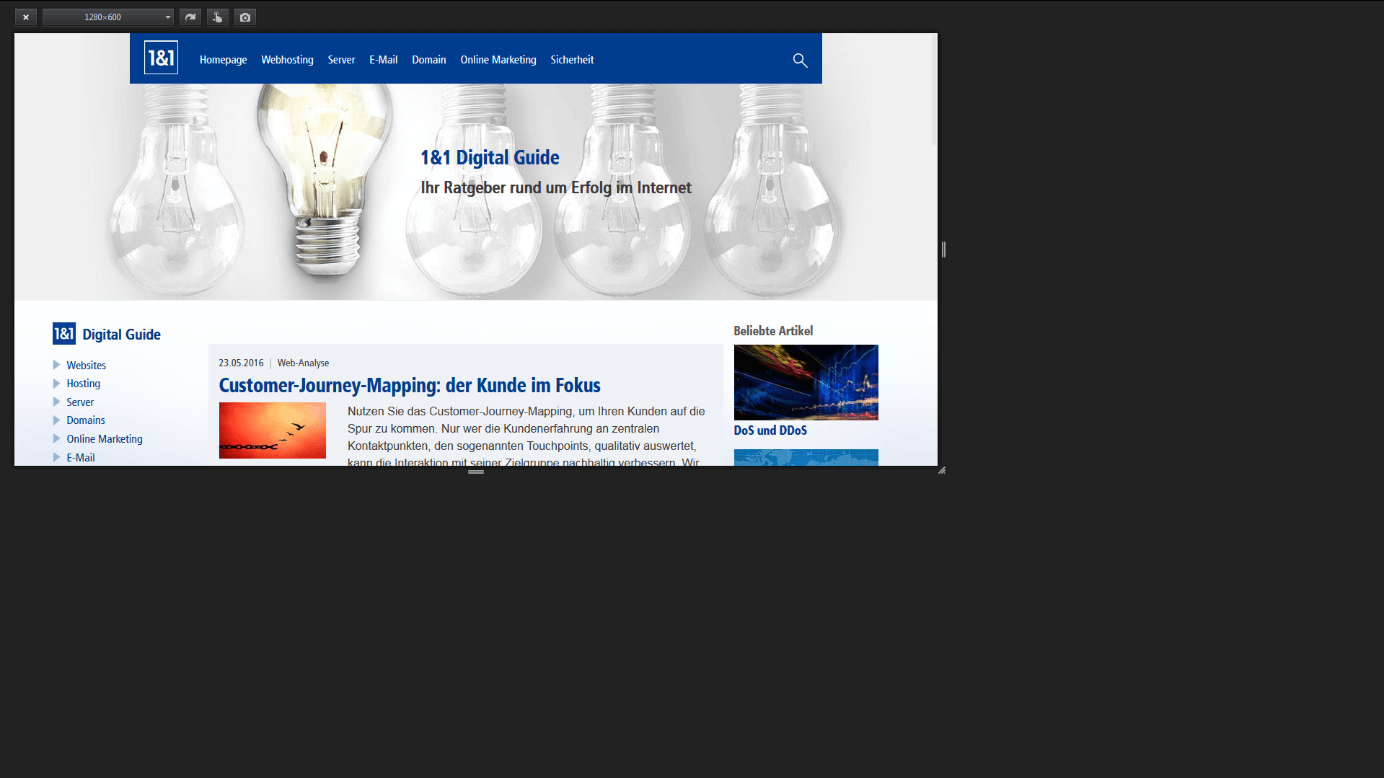Expand arrow beside sidebar Server
The height and width of the screenshot is (778, 1384).
(57, 402)
